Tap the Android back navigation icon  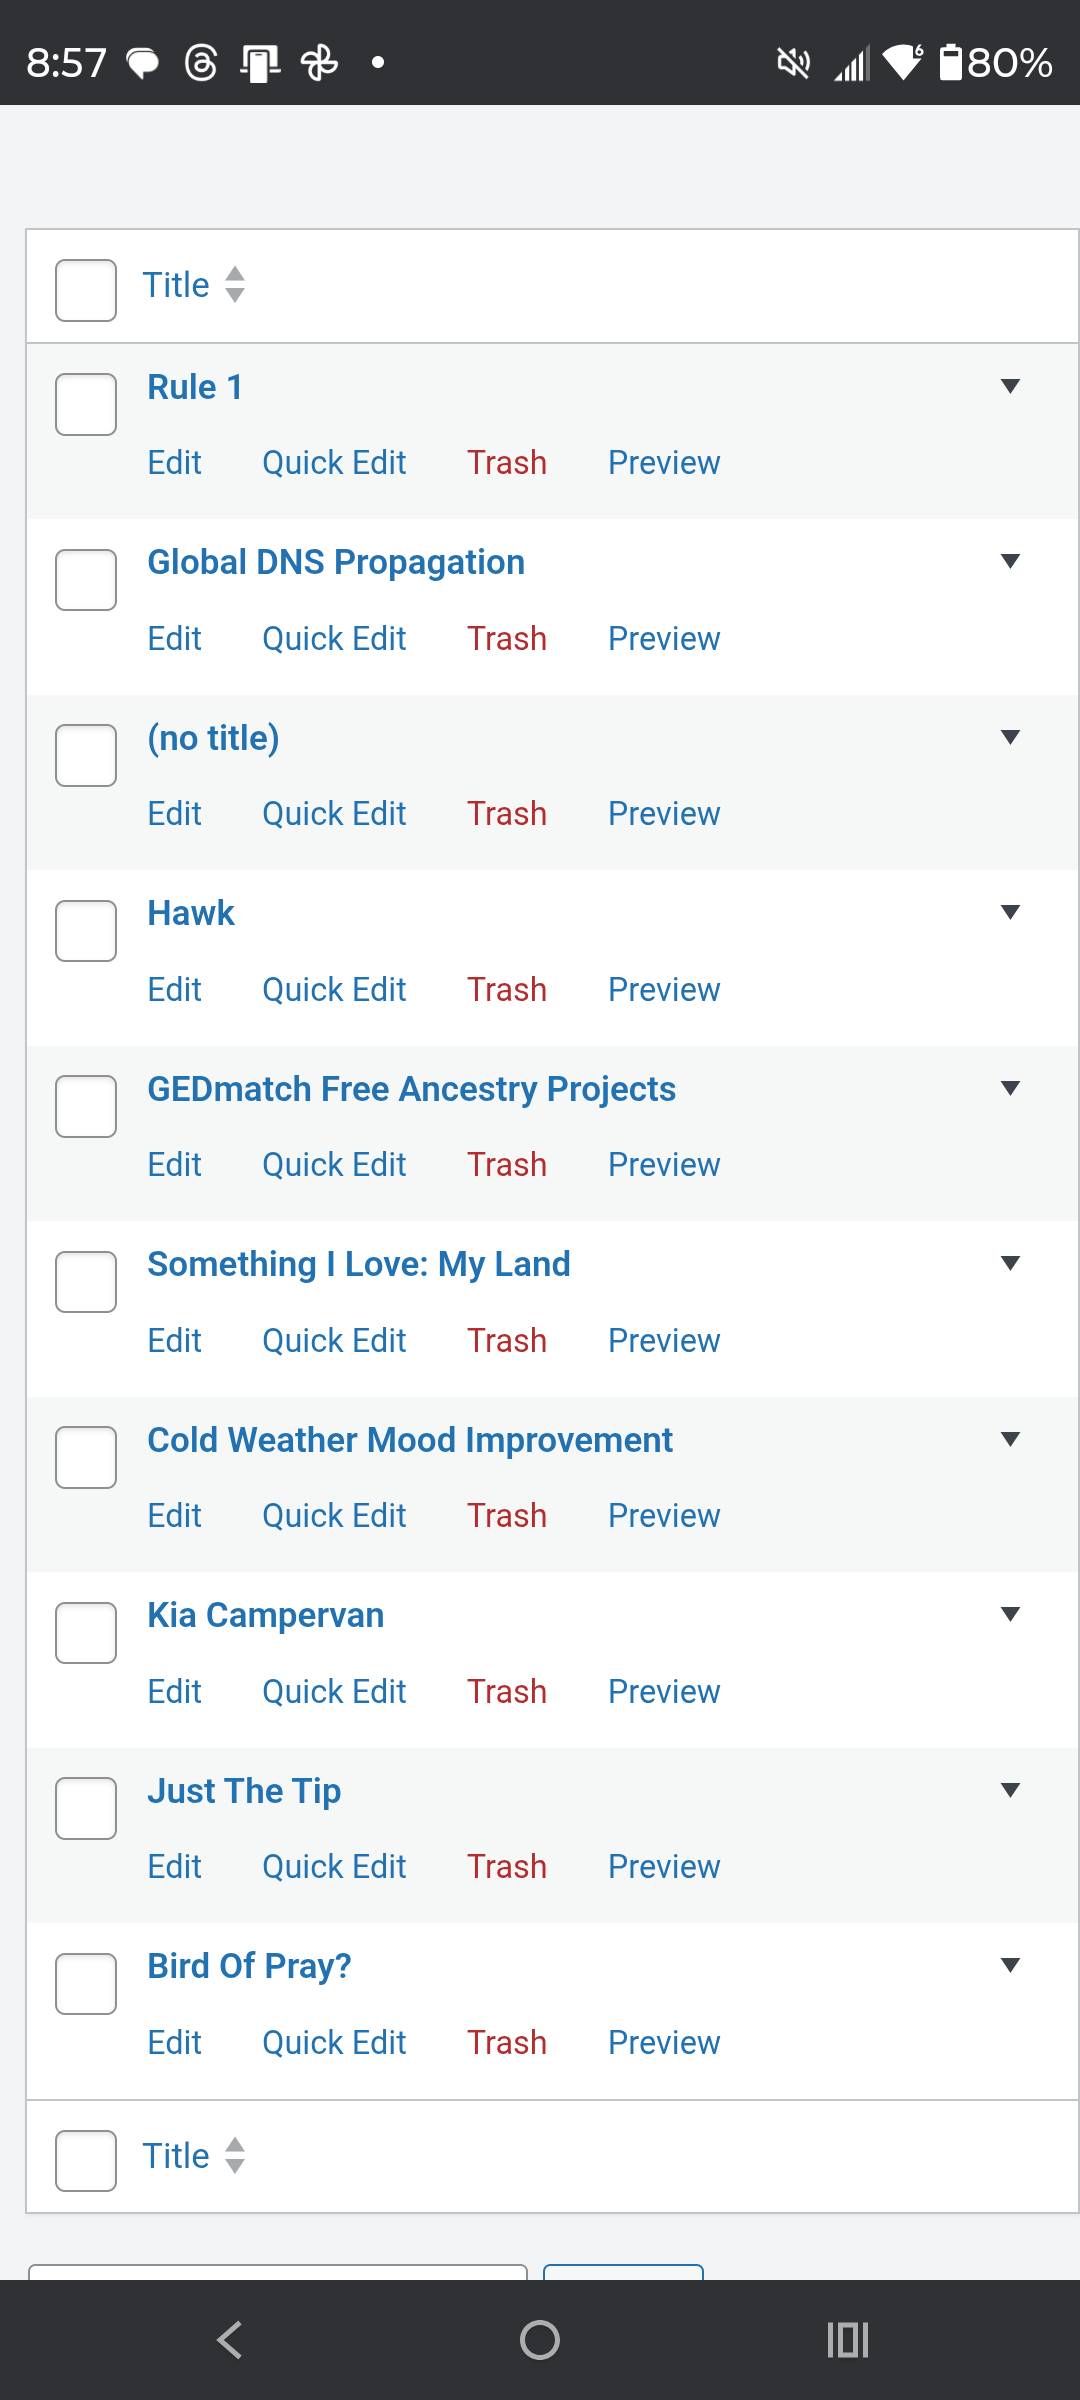pos(230,2339)
